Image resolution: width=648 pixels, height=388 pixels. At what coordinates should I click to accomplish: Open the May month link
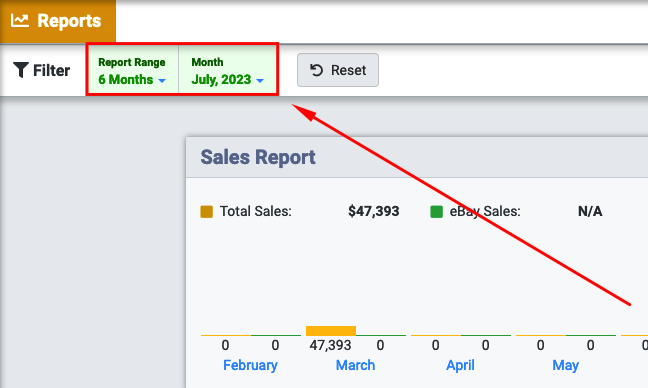566,365
